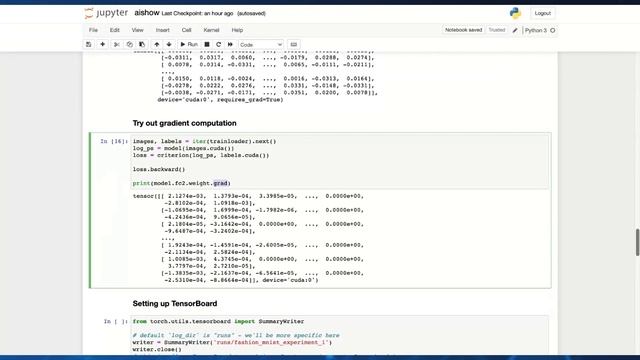This screenshot has height=360, width=640.
Task: Open the Cell menu
Action: point(187,30)
